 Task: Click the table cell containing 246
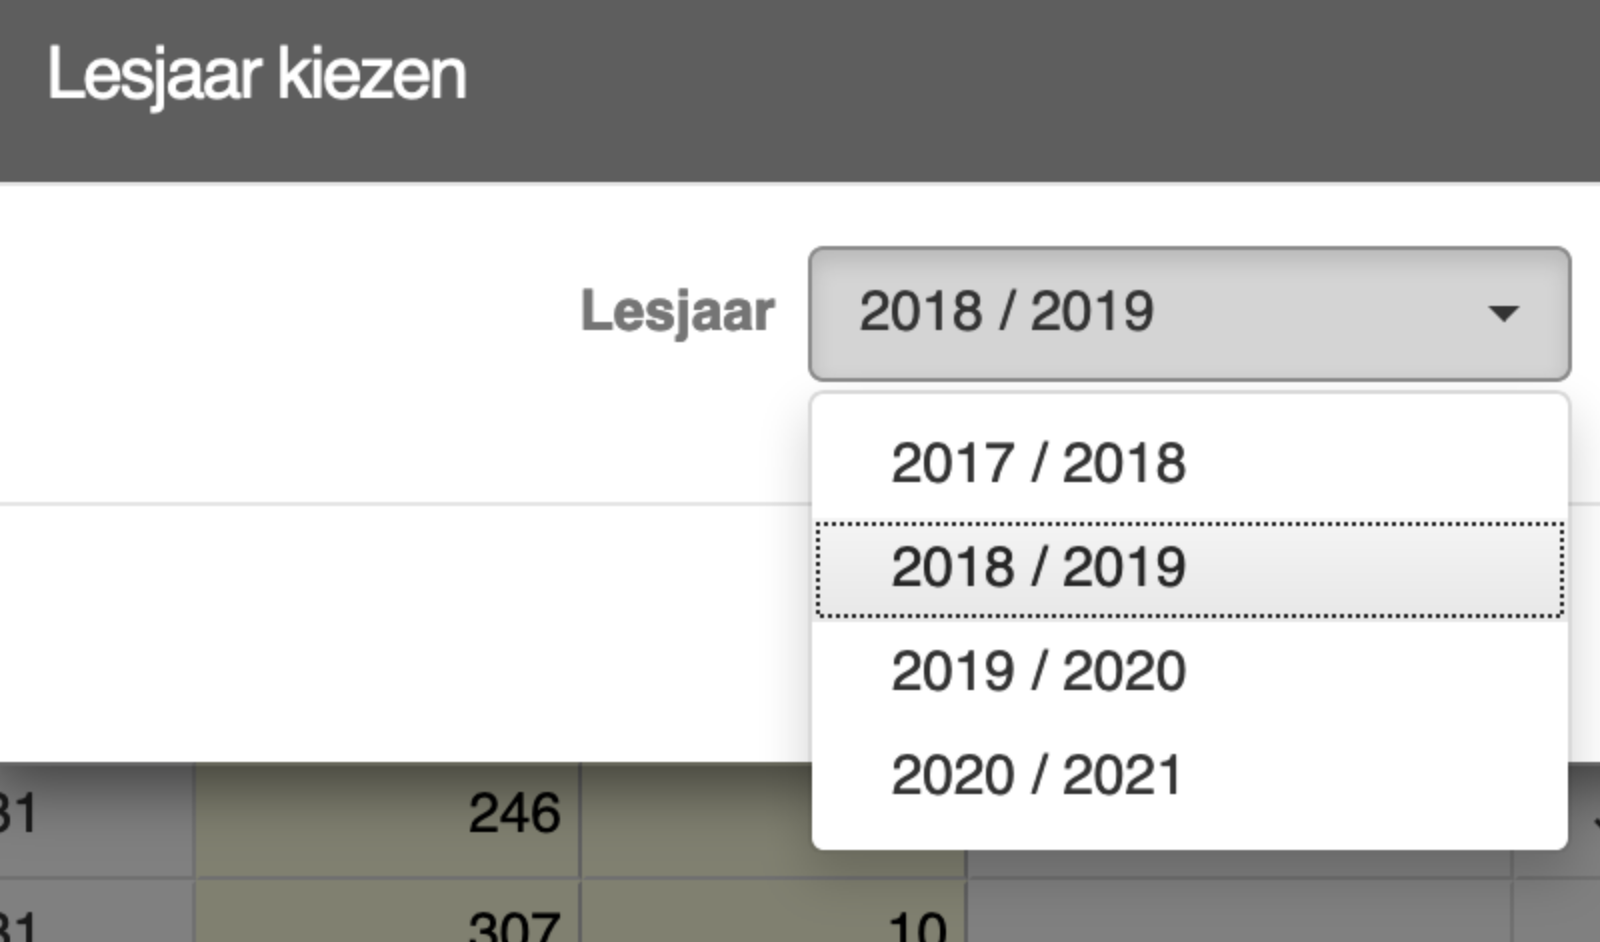[388, 814]
